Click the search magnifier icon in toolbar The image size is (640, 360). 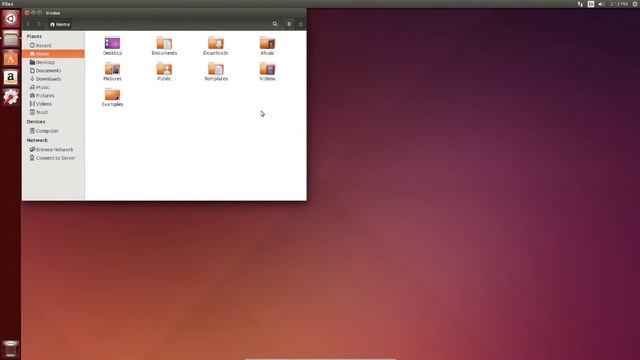pos(275,24)
